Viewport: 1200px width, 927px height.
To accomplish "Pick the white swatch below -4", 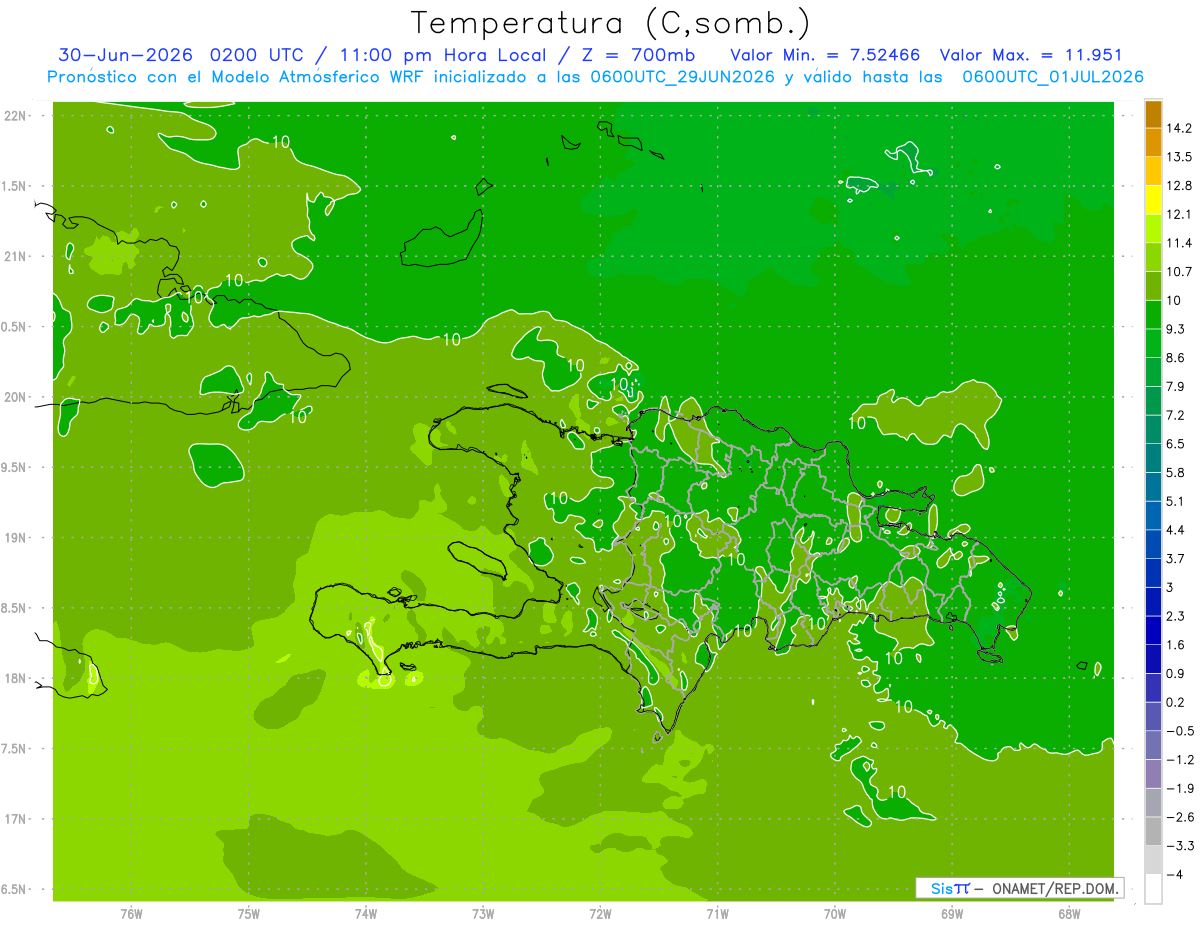I will 1153,888.
